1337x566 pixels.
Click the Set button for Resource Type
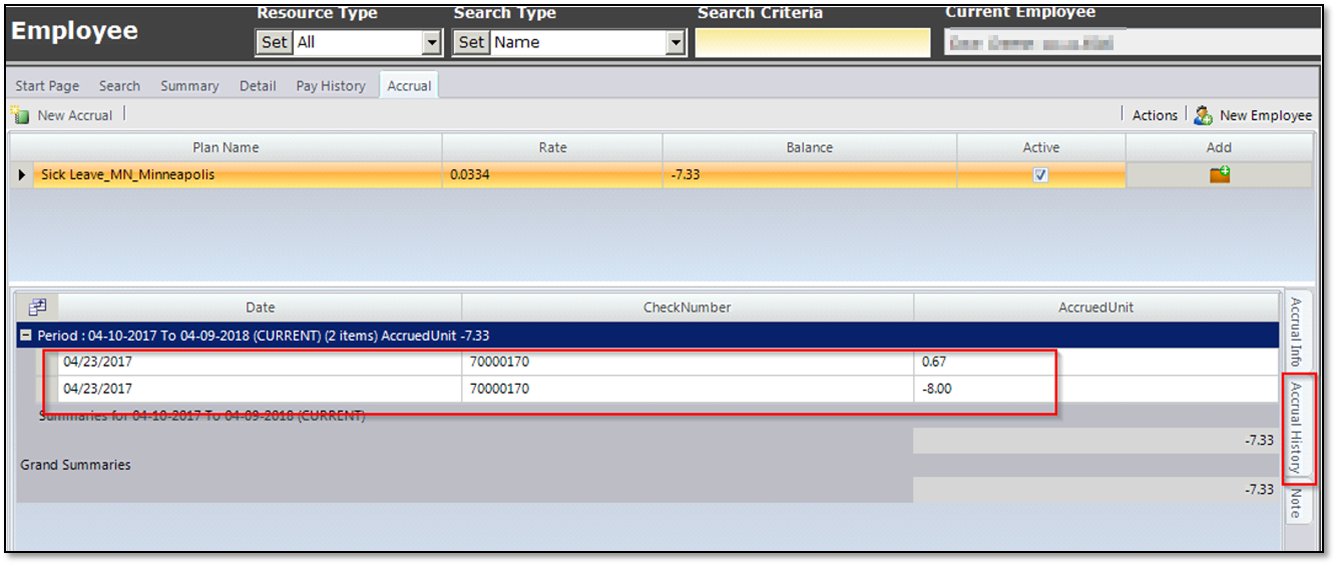click(x=274, y=42)
